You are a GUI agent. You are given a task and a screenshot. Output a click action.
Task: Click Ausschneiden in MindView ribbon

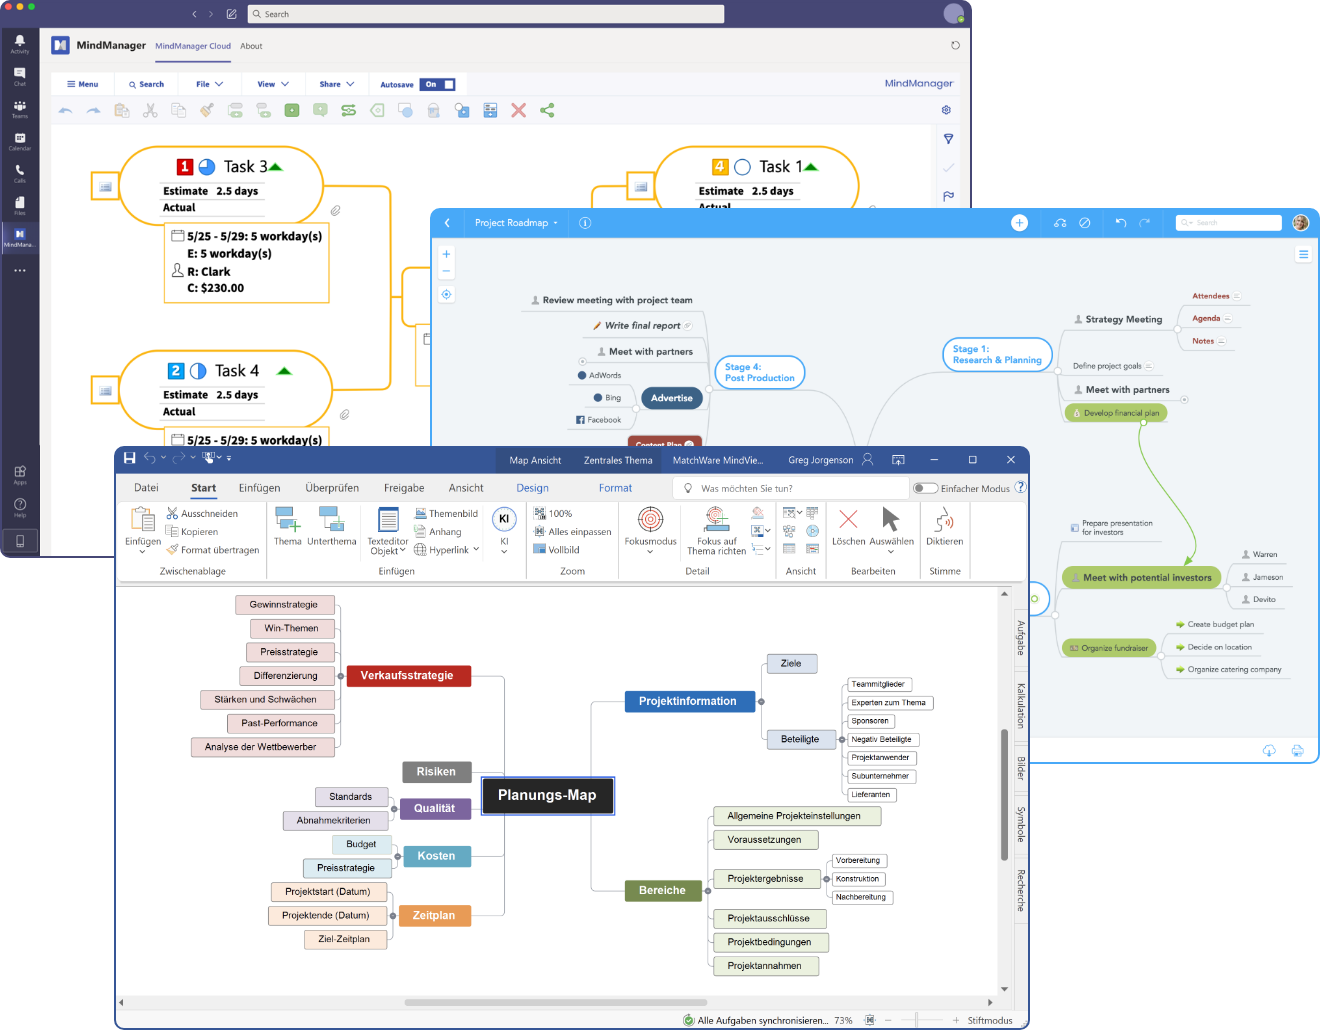[x=202, y=514]
